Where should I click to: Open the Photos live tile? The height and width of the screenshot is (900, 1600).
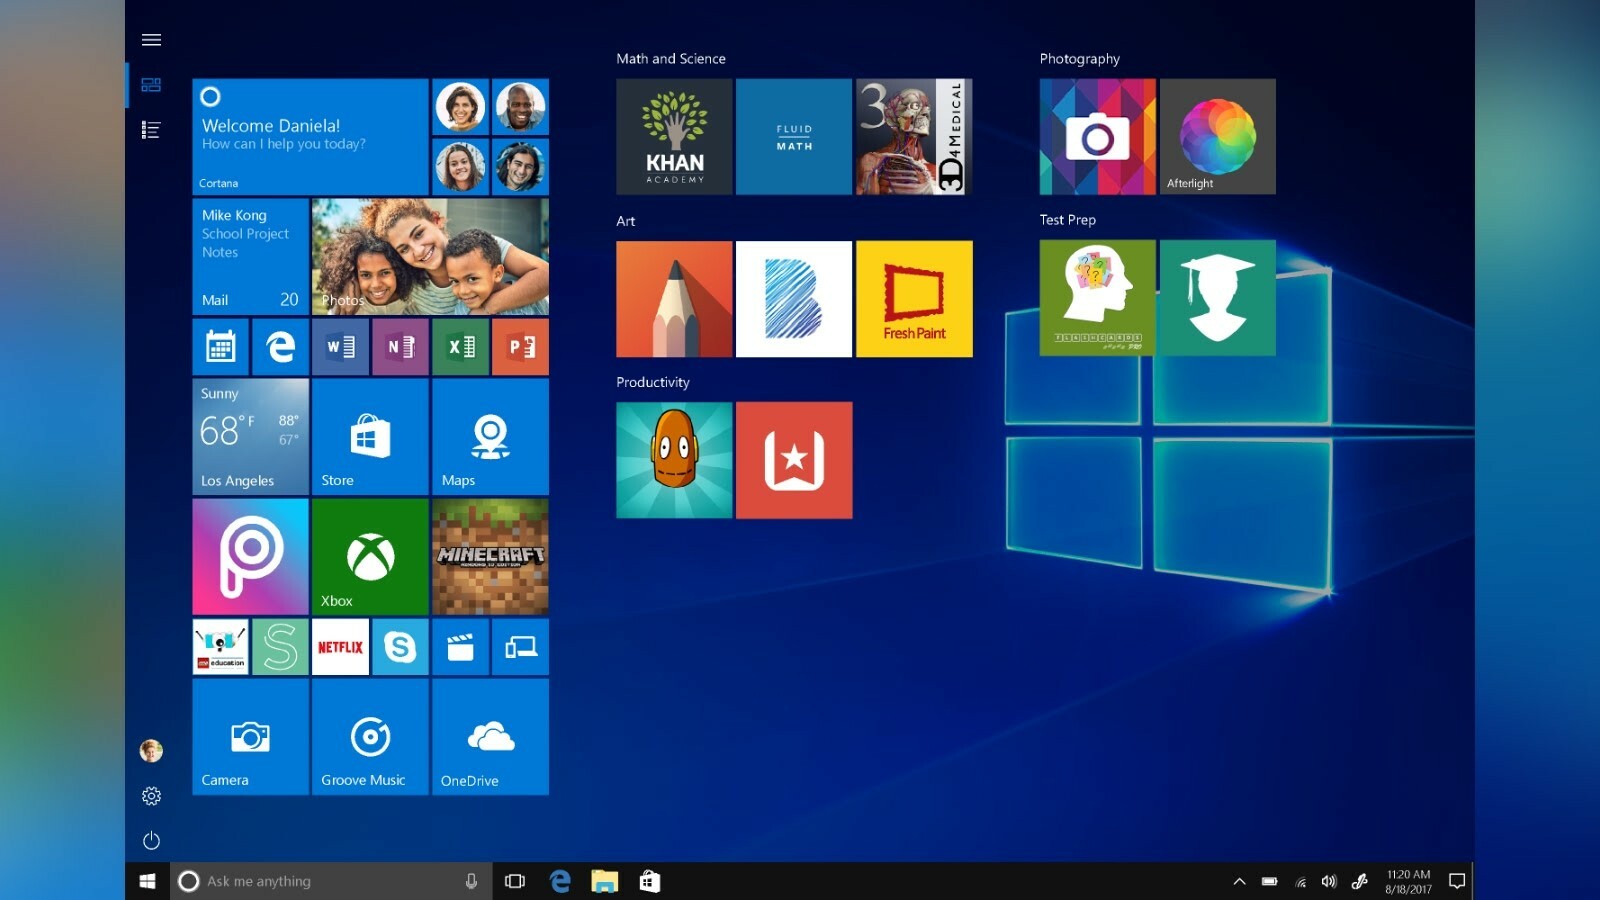pos(430,257)
